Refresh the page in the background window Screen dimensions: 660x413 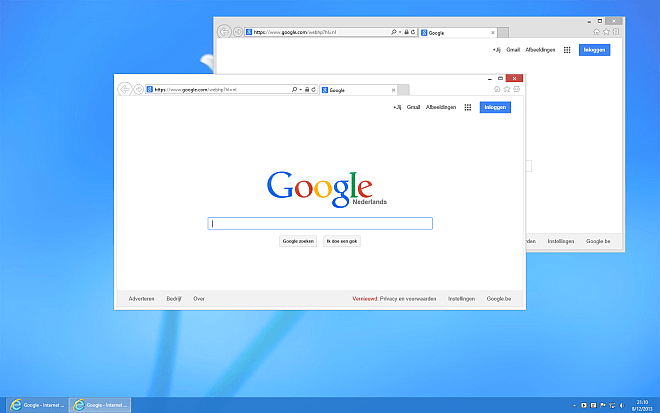413,32
